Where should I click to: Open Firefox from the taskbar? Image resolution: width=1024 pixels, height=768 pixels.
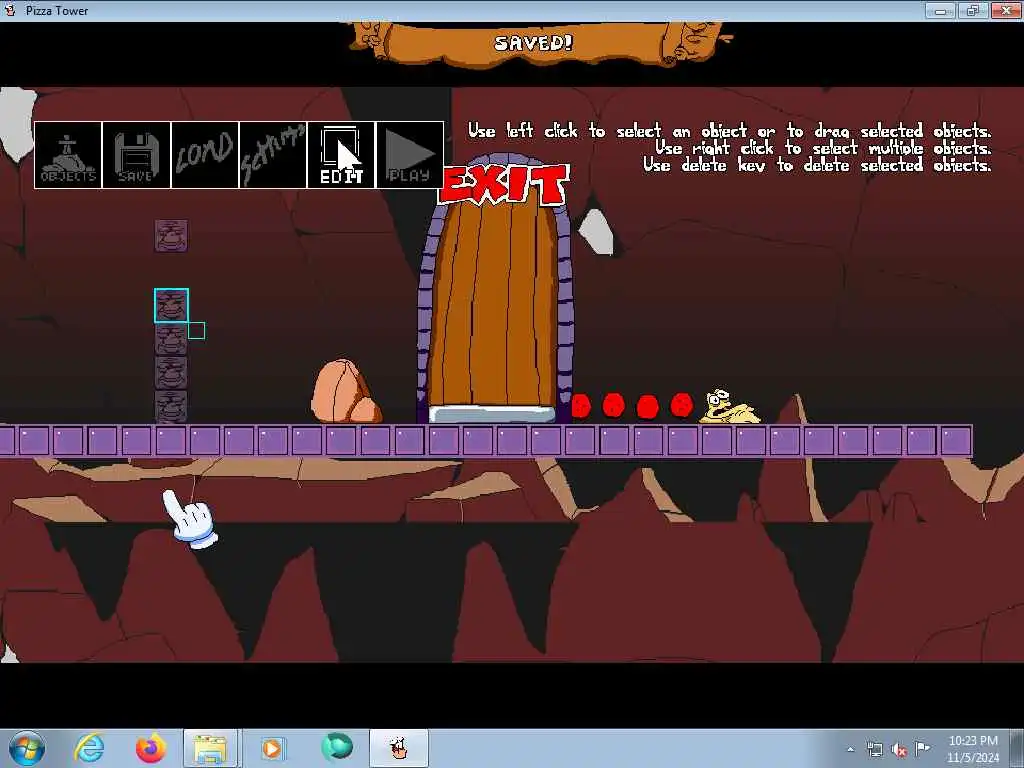pyautogui.click(x=151, y=748)
